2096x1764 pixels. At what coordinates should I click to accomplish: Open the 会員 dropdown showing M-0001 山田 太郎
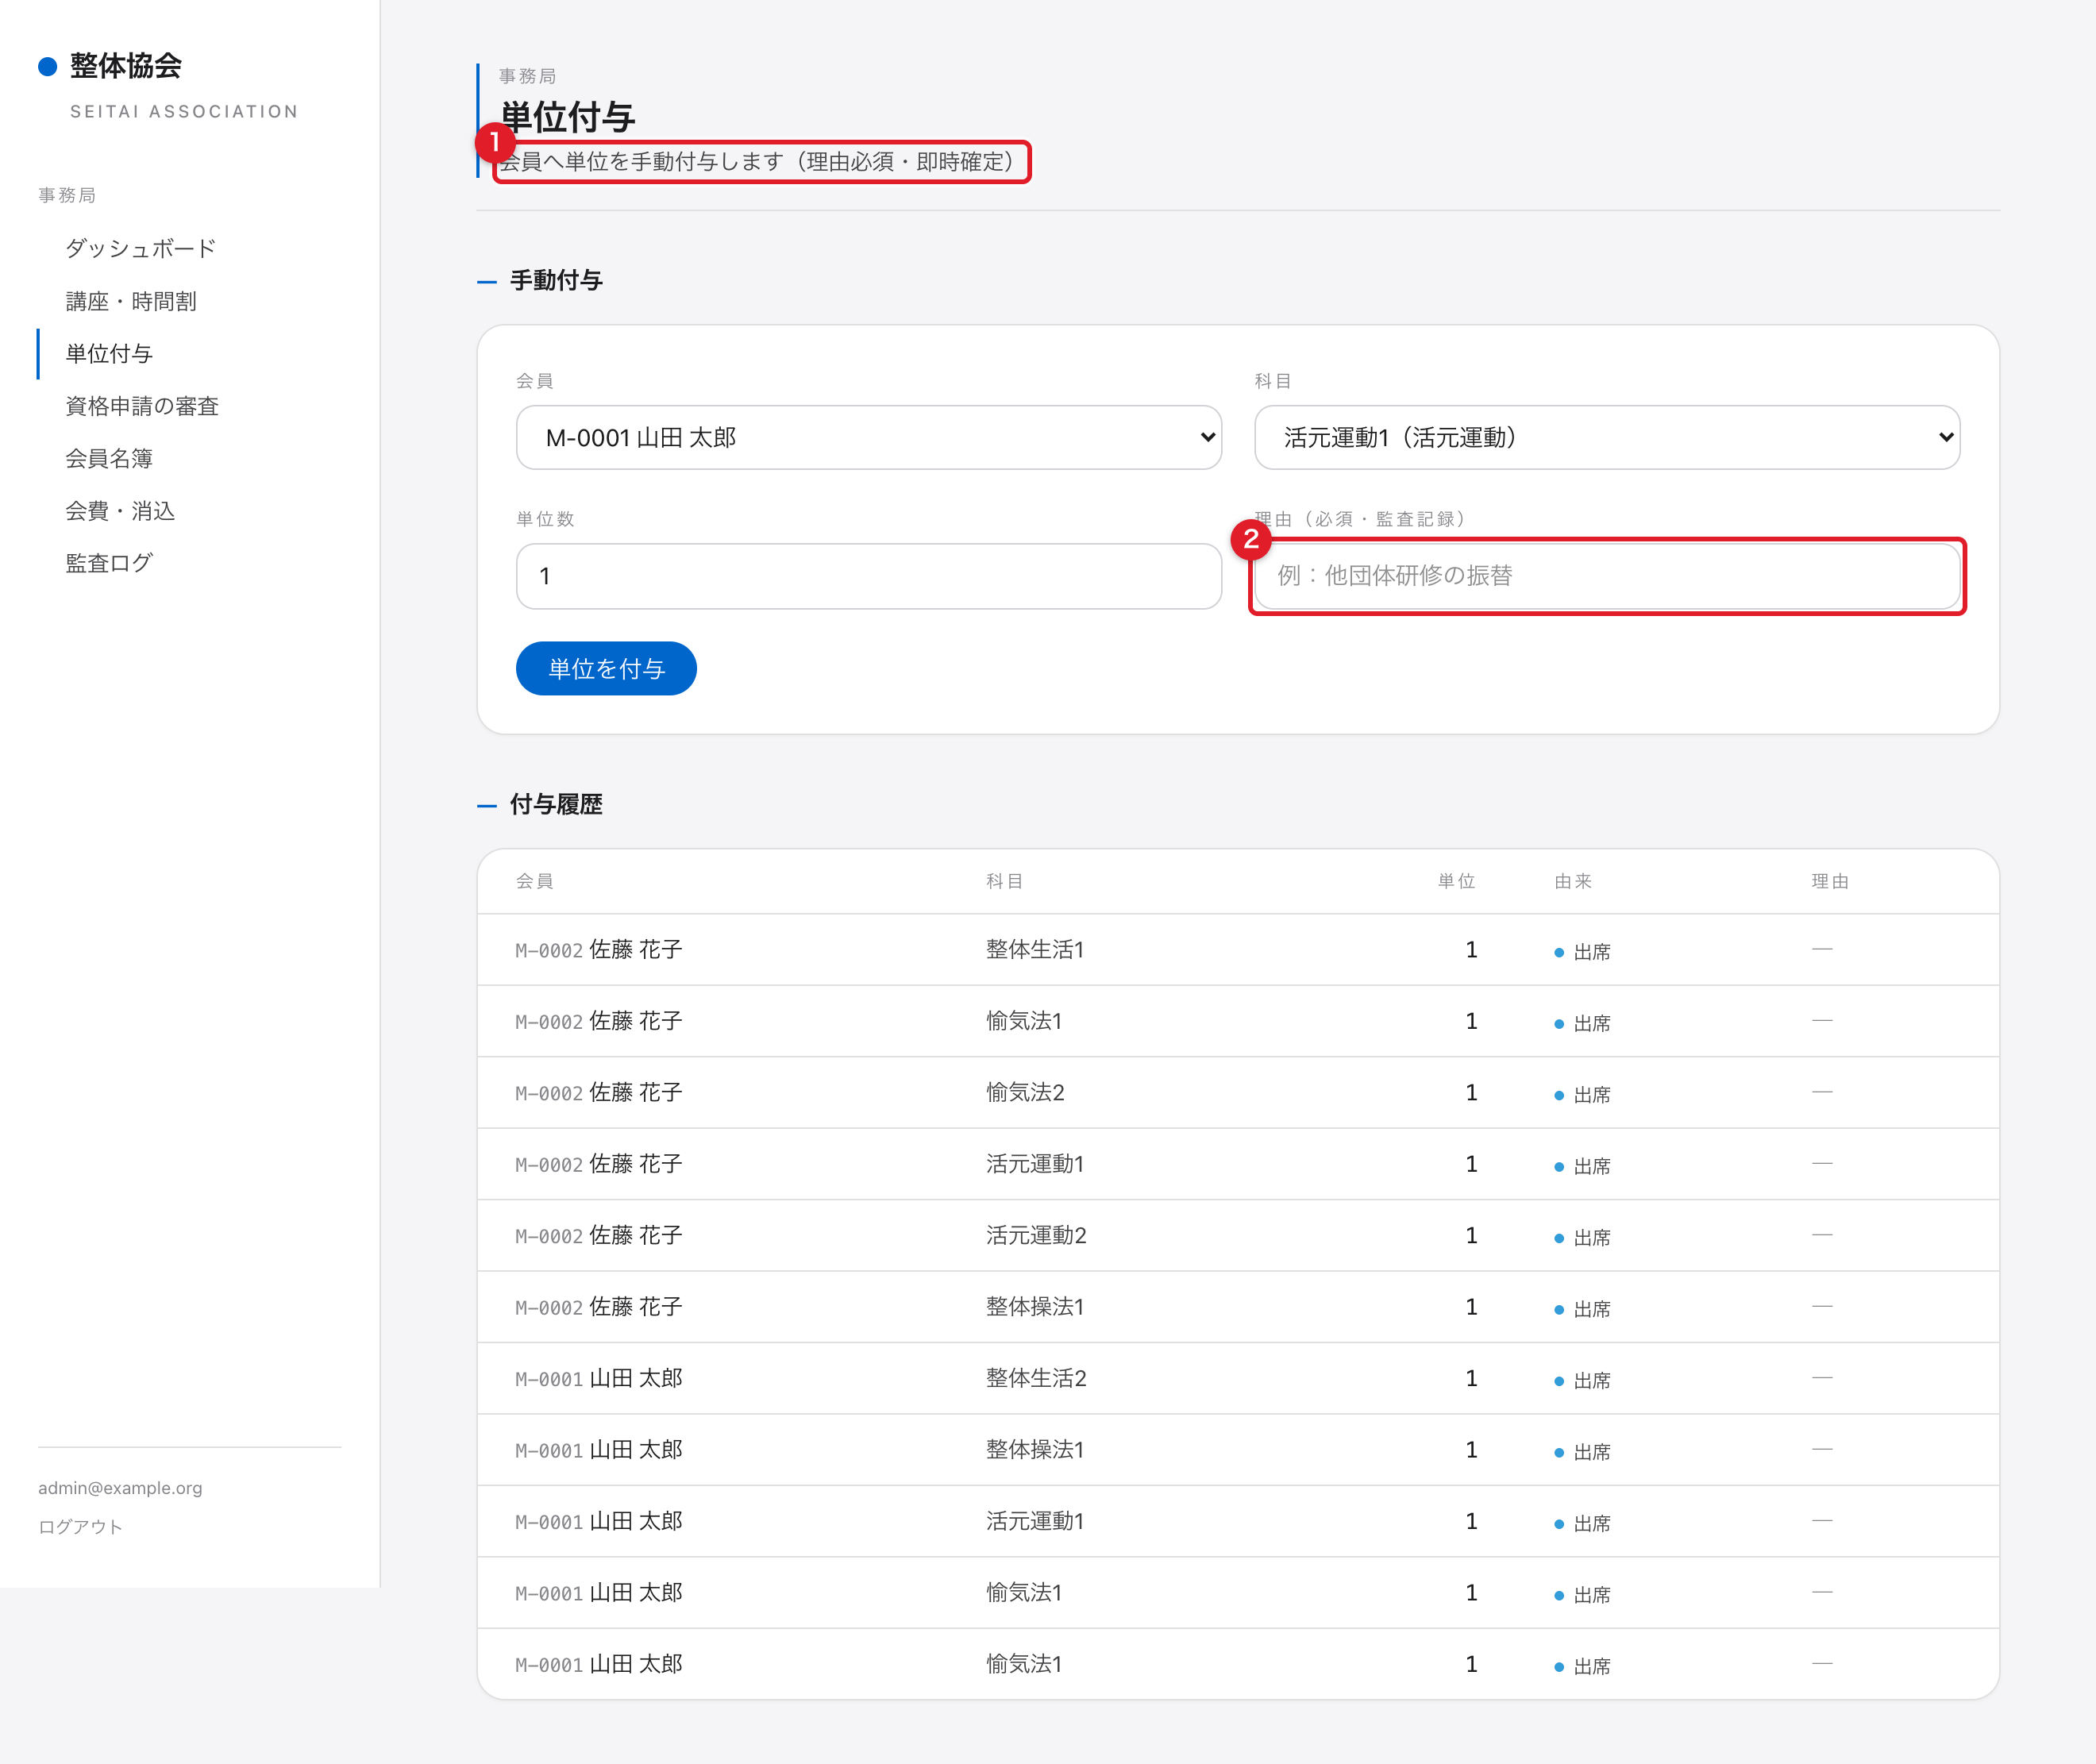868,437
